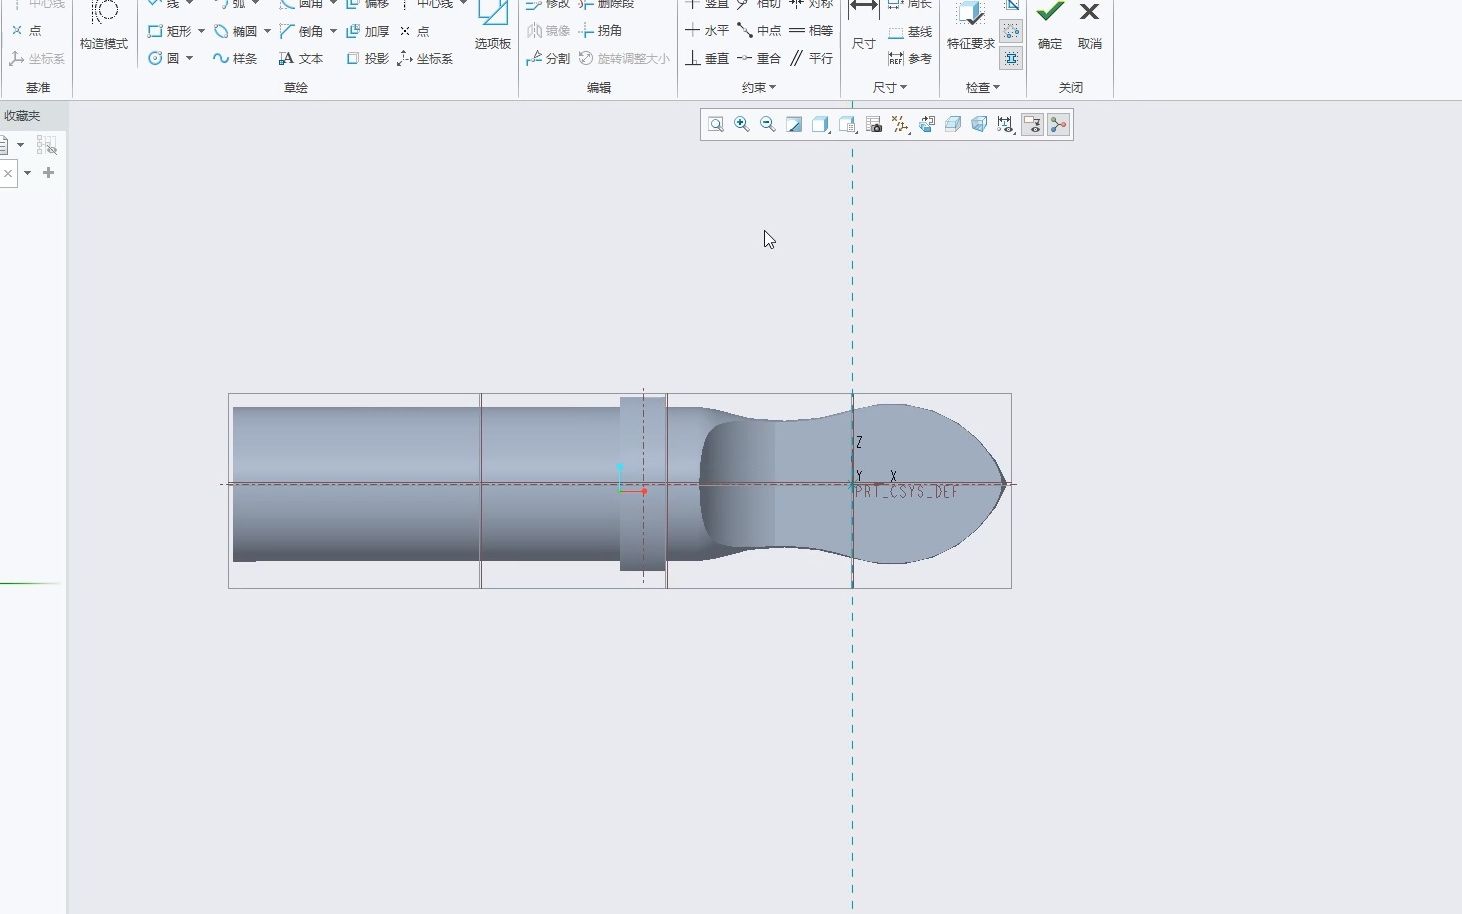This screenshot has height=914, width=1462.
Task: Open the display style cube dropdown
Action: pos(821,124)
